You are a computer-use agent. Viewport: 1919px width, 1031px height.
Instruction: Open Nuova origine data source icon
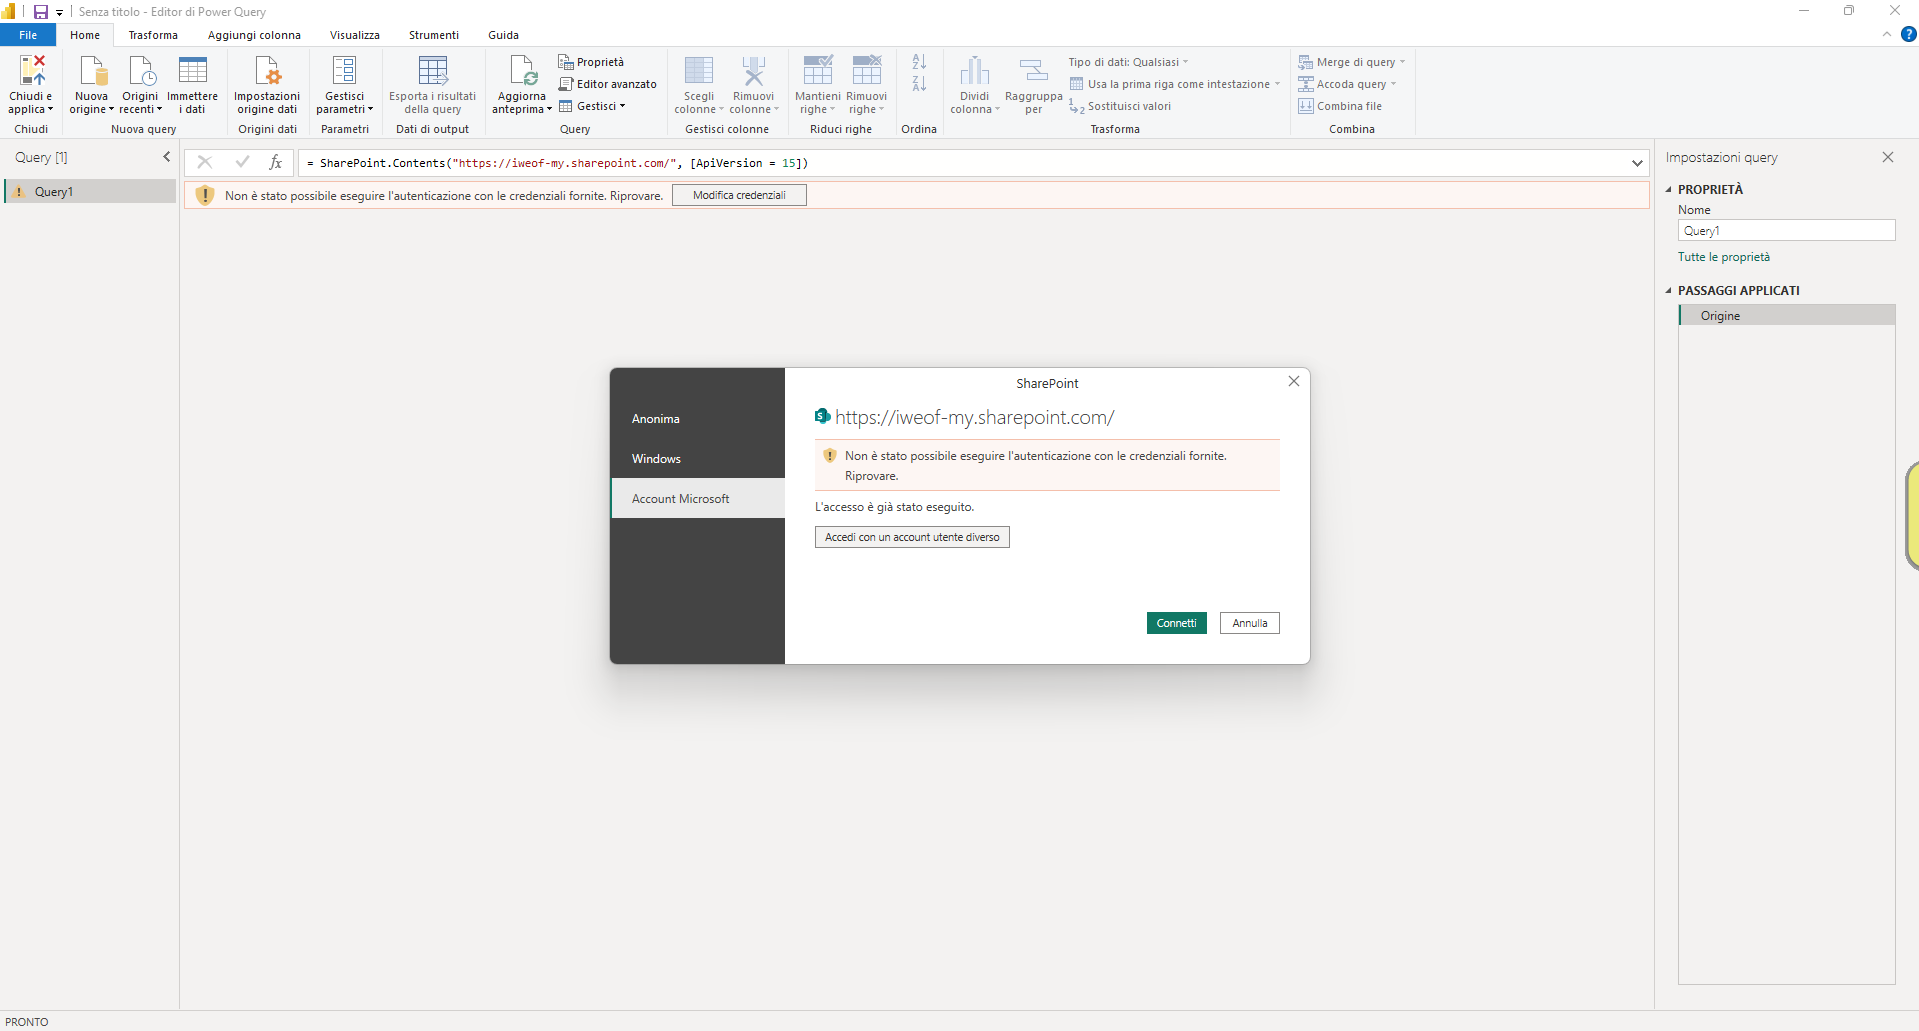[93, 70]
